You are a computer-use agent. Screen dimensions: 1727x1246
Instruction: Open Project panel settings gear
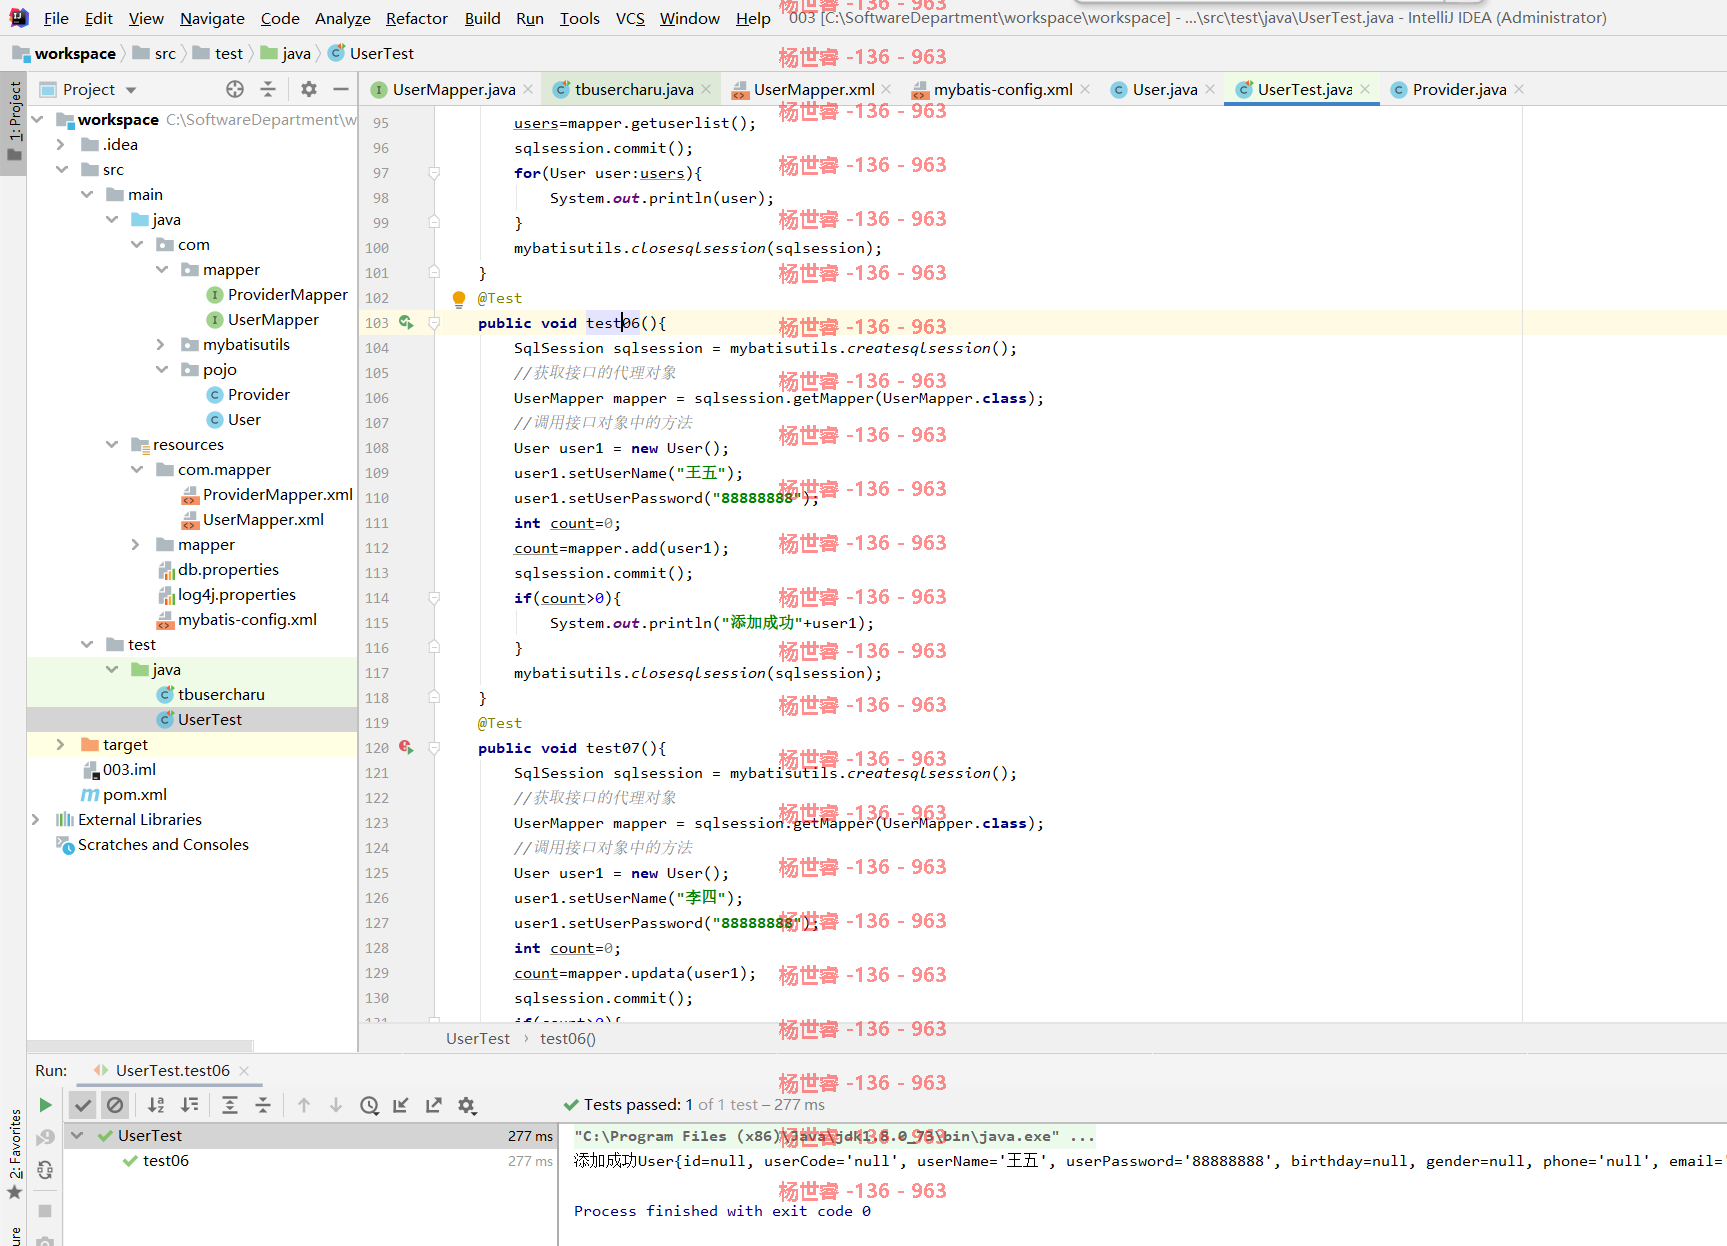(x=309, y=89)
